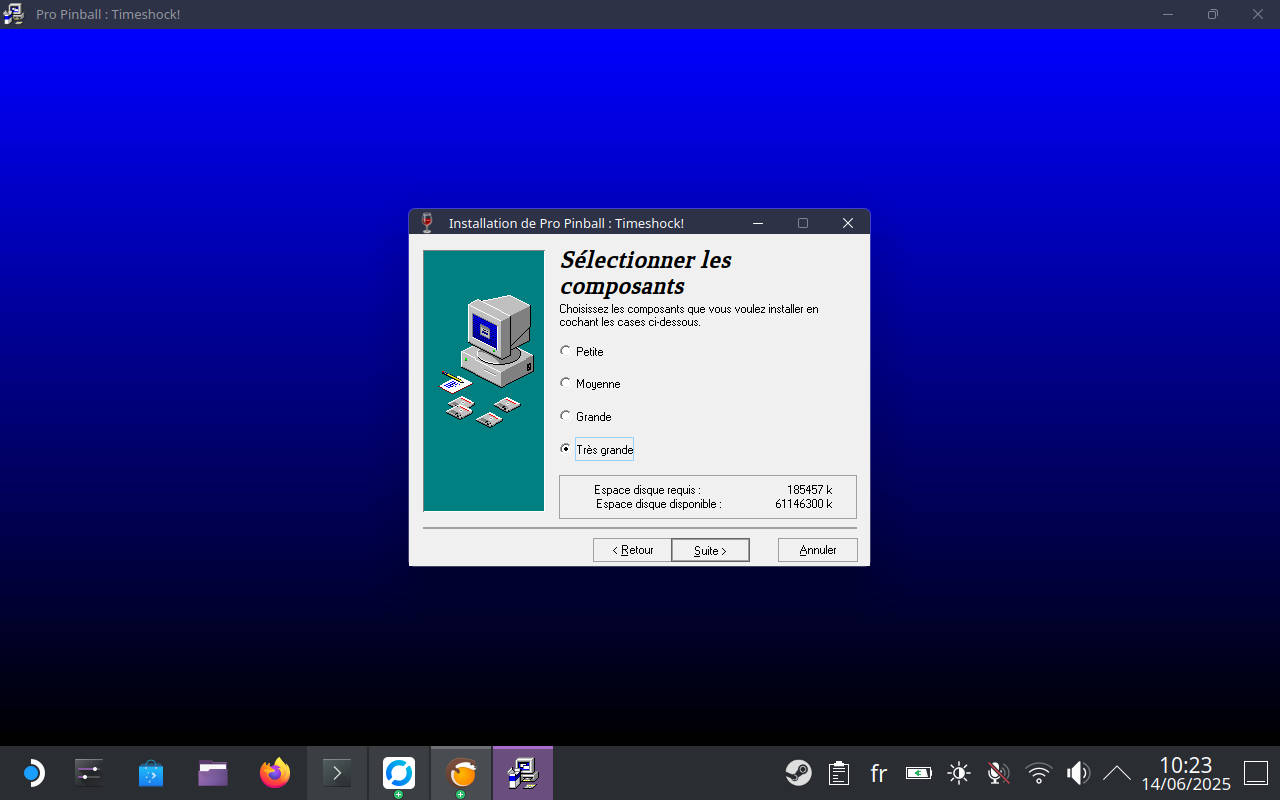Open the application launcher on taskbar
This screenshot has height=800, width=1280.
click(32, 773)
